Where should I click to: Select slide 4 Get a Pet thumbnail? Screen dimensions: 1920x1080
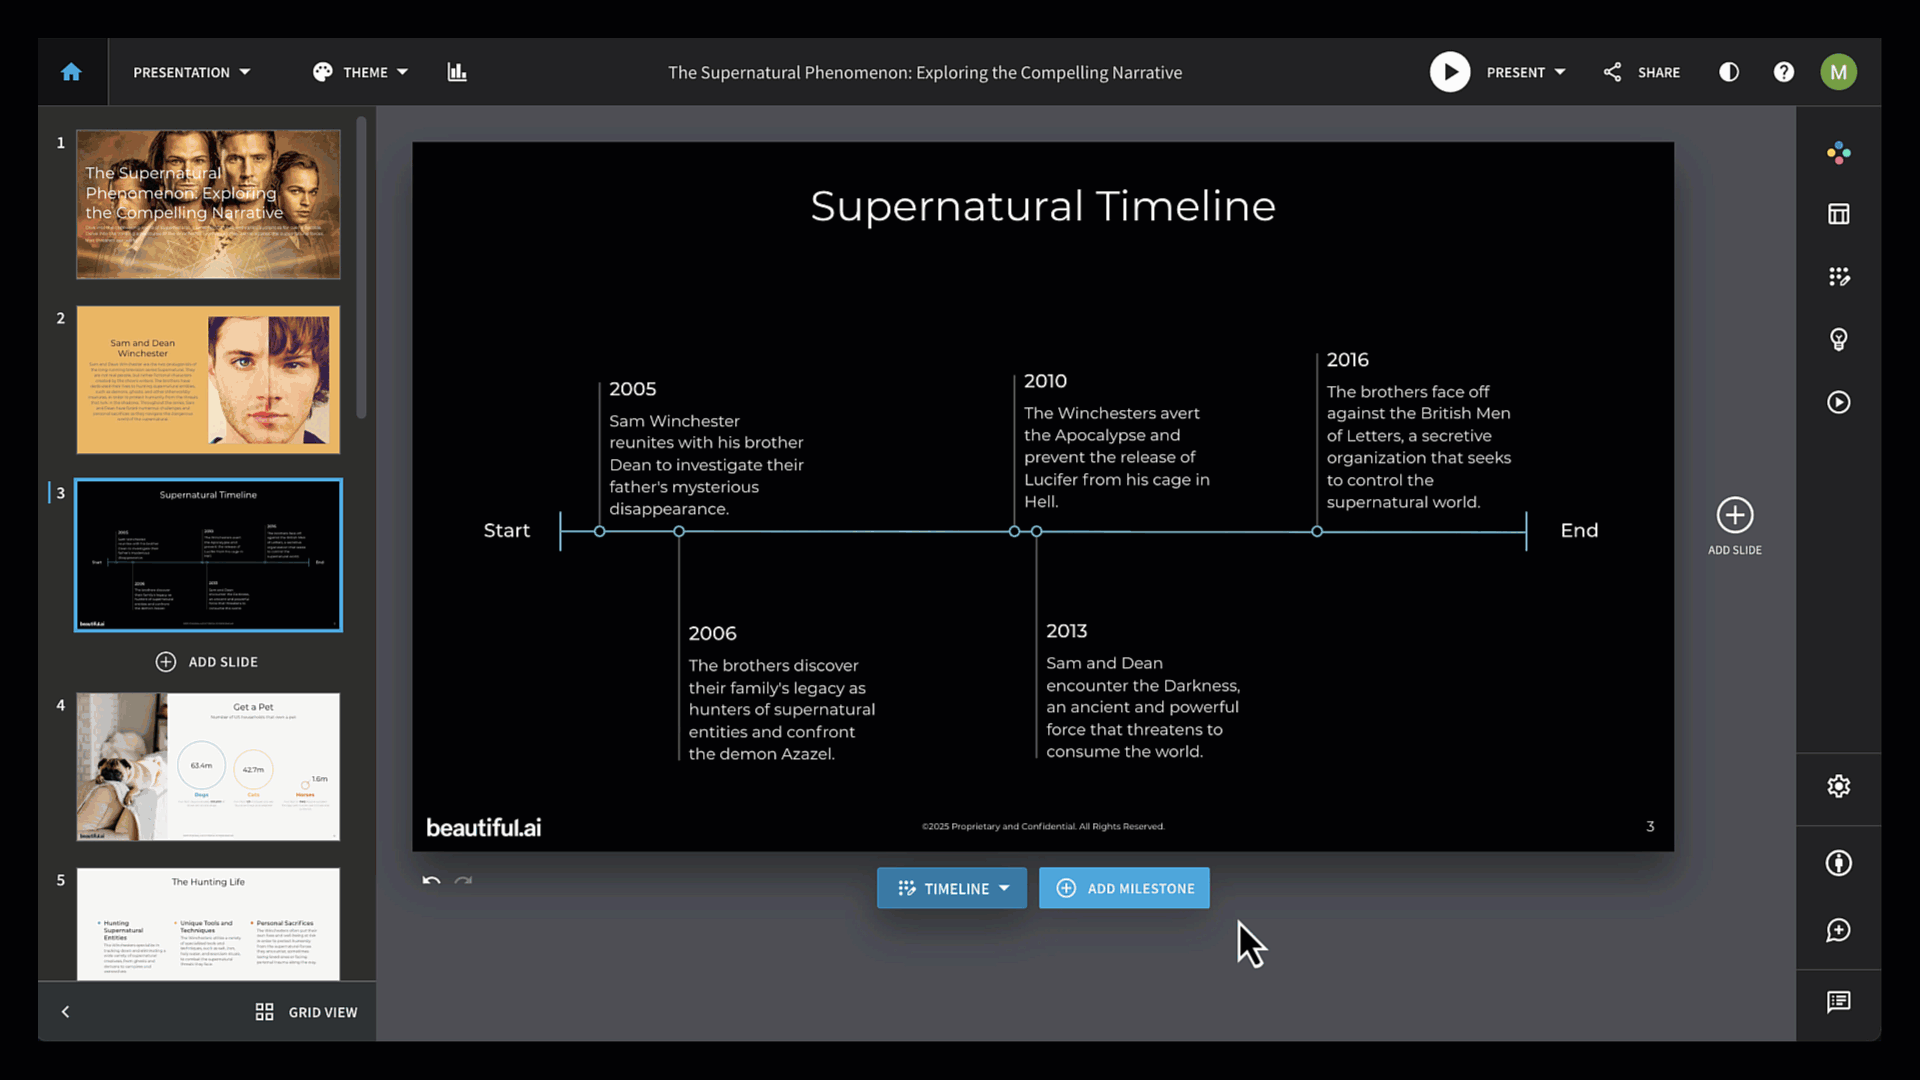coord(208,767)
